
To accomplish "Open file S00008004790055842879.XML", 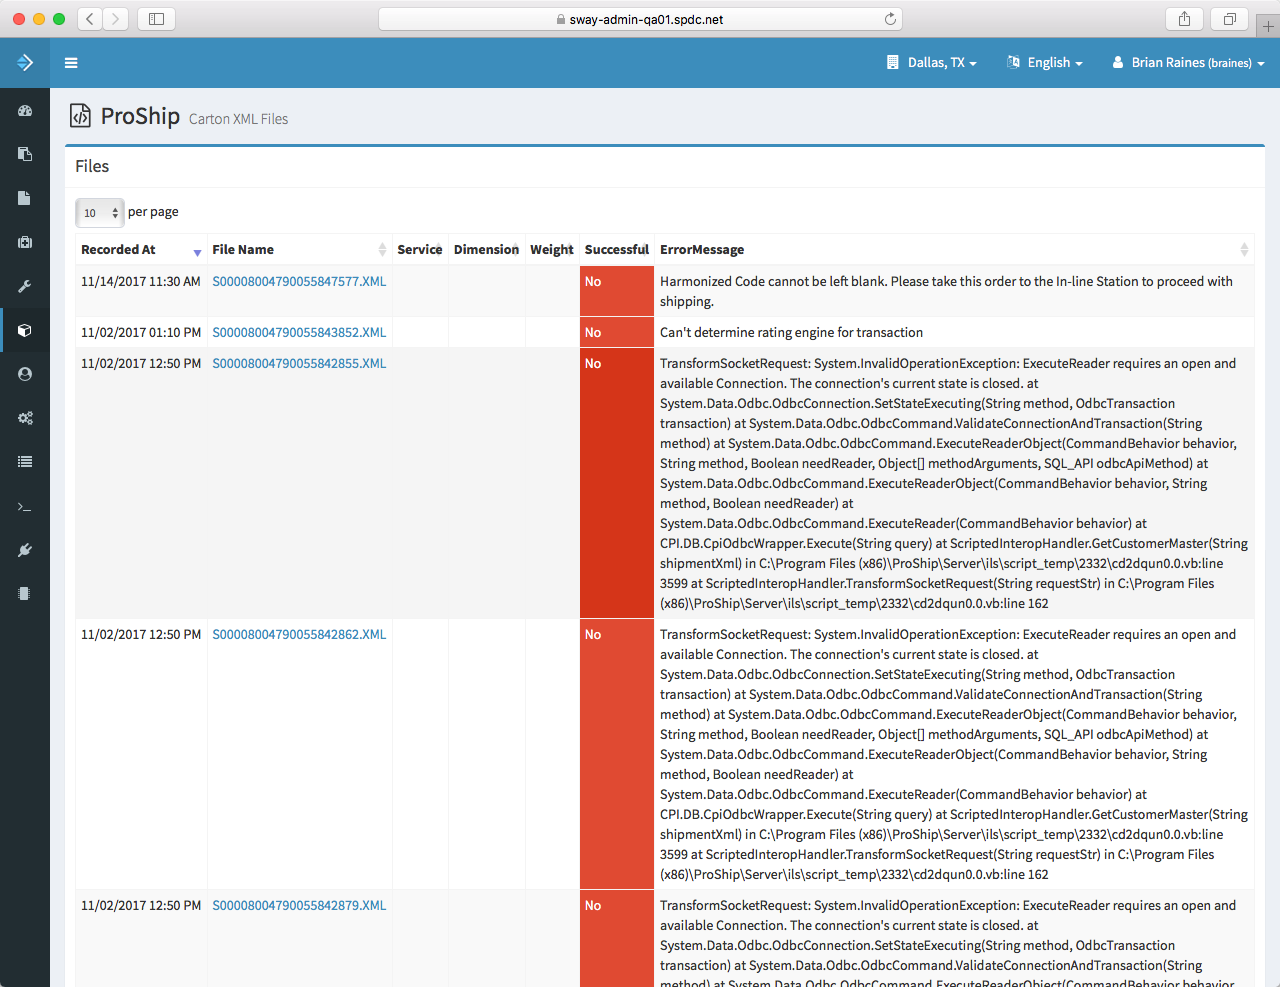I will 299,906.
